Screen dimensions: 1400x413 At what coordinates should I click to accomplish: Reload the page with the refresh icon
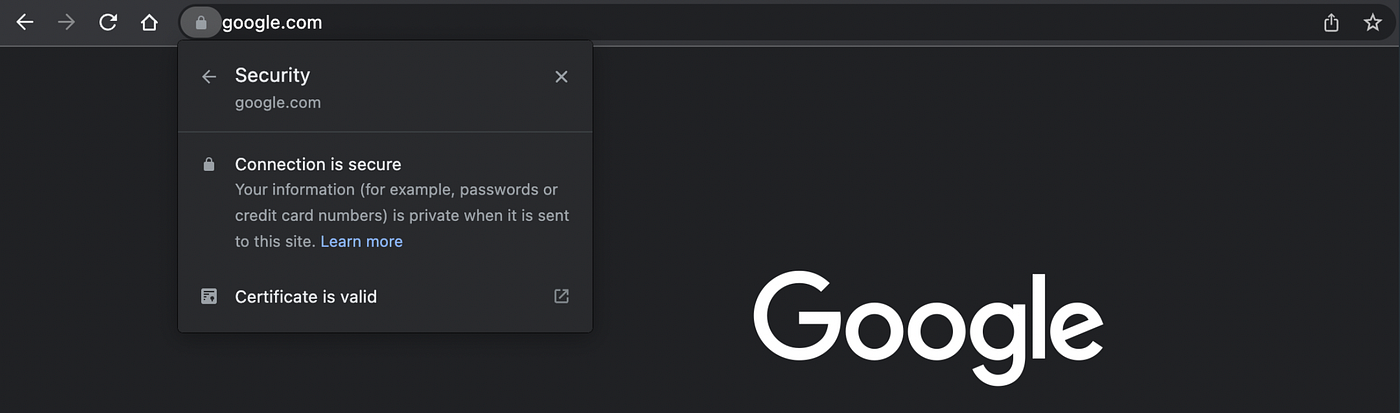click(108, 22)
